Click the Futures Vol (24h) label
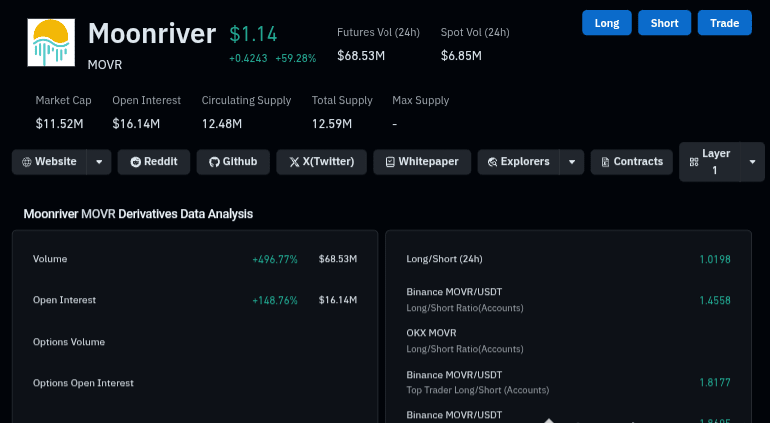This screenshot has width=770, height=423. 378,32
